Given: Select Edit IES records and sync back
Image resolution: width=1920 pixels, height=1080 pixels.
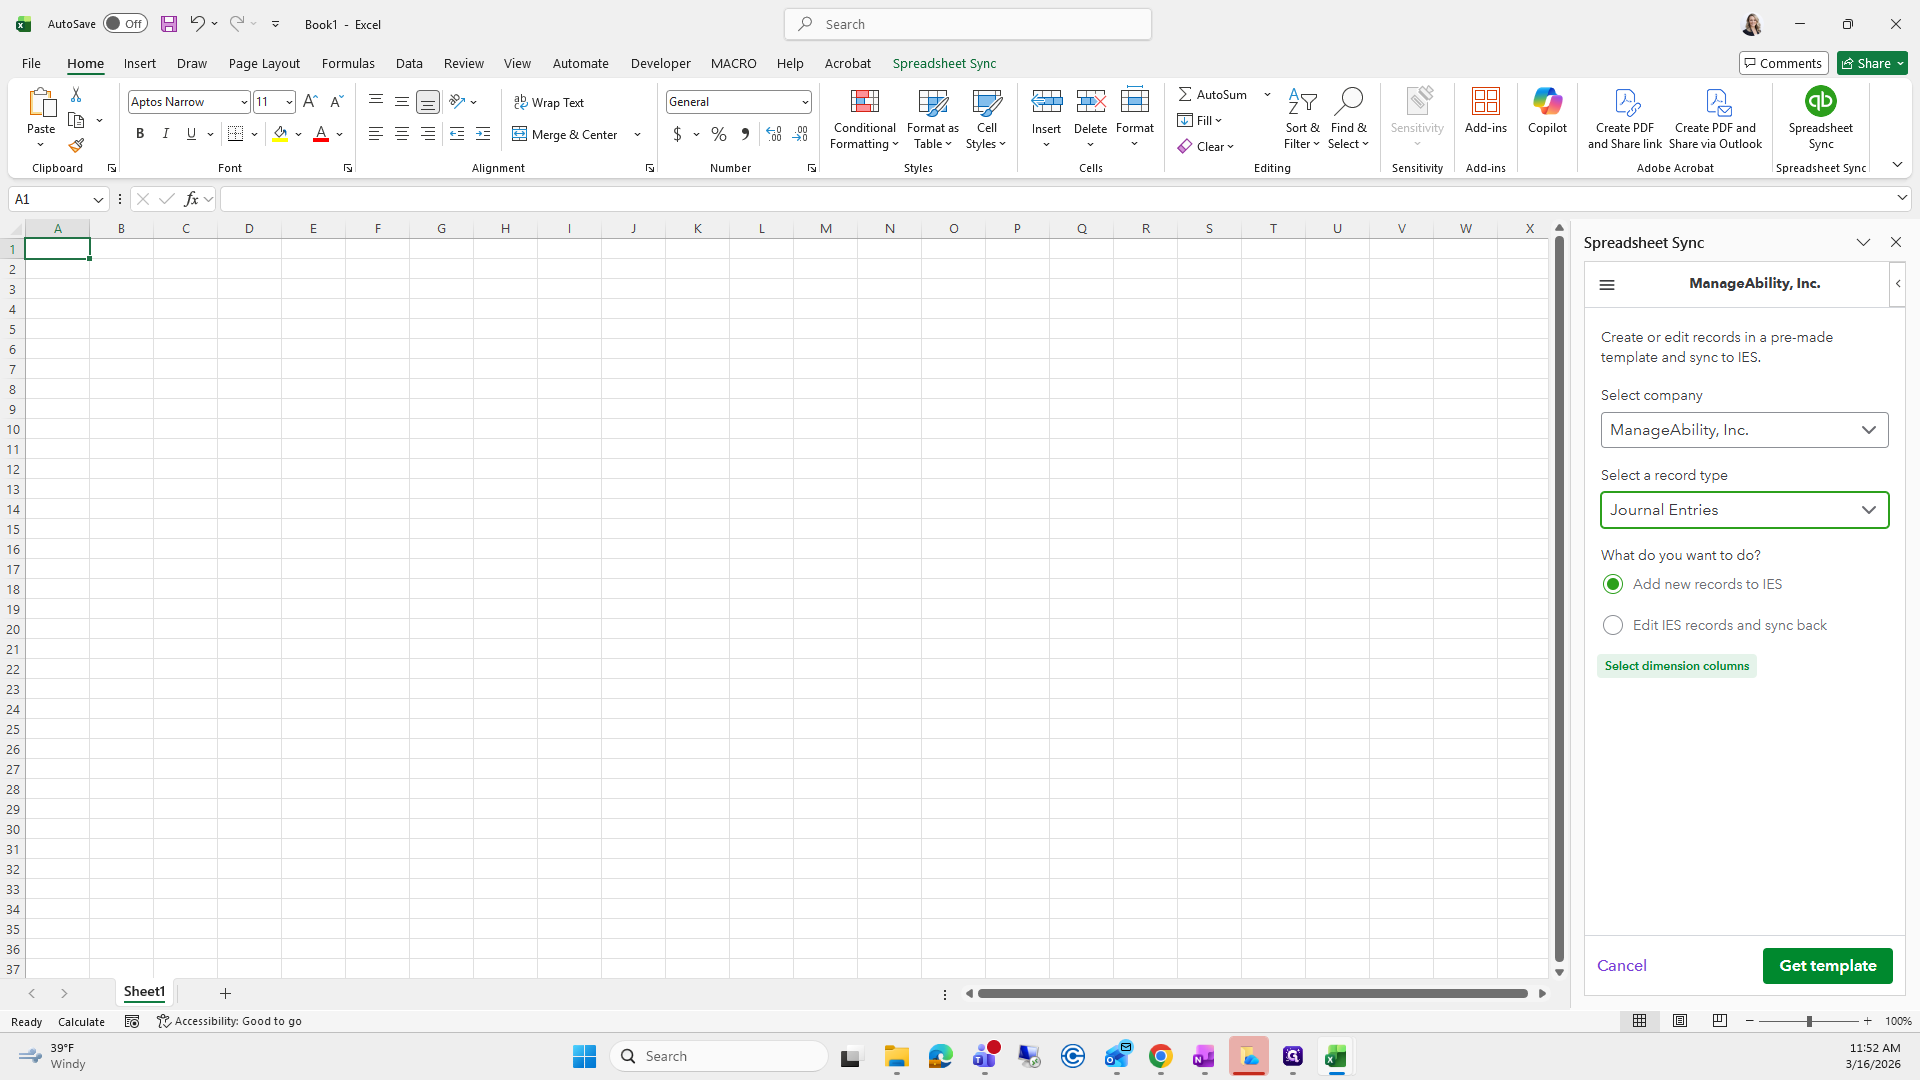Looking at the screenshot, I should tap(1613, 625).
